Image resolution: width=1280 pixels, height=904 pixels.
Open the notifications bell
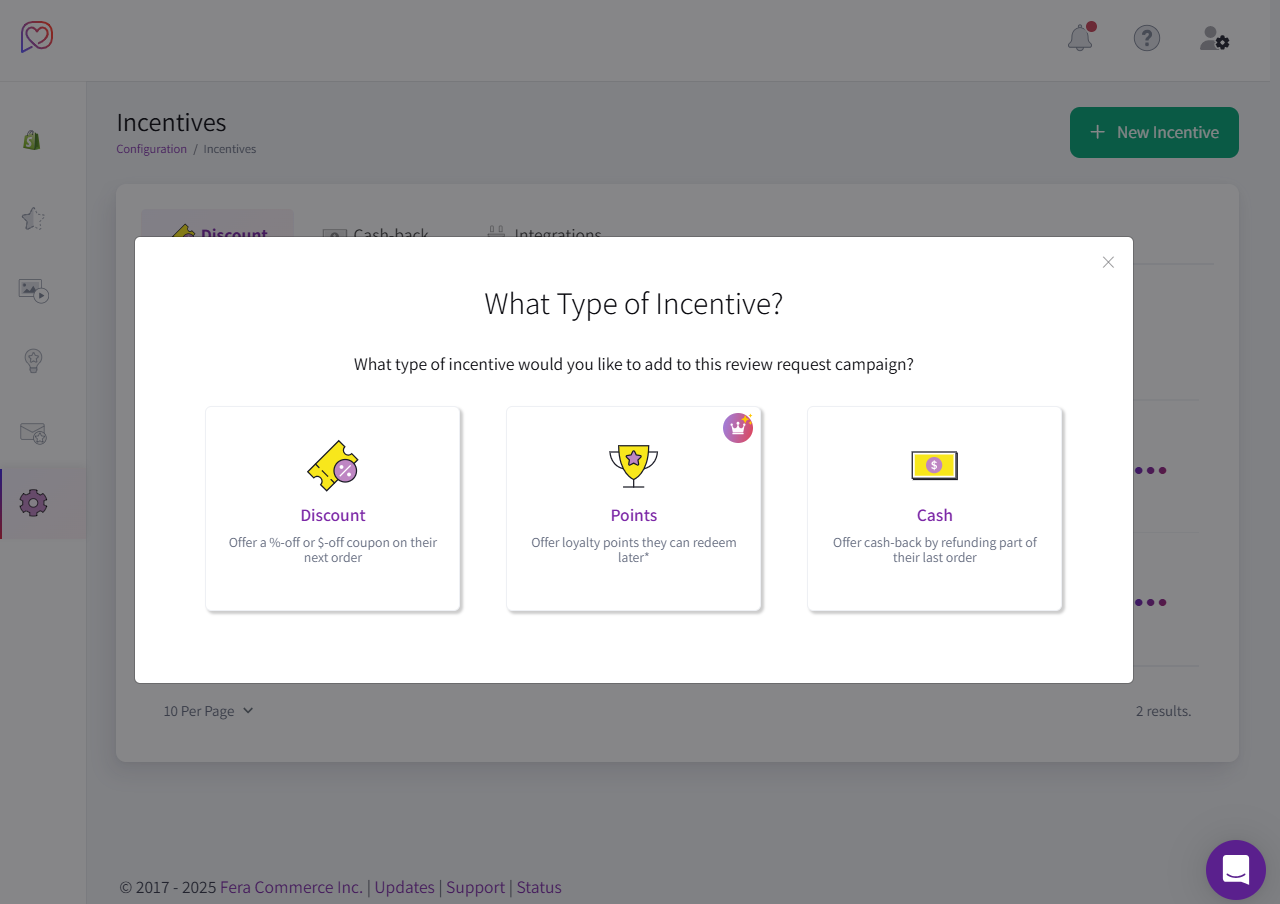(x=1080, y=38)
